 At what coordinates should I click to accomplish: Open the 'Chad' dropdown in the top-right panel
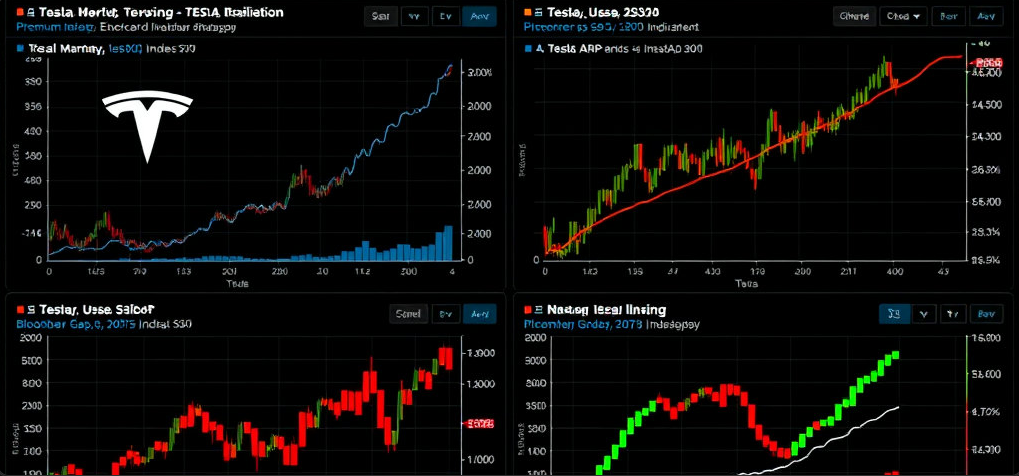point(903,16)
